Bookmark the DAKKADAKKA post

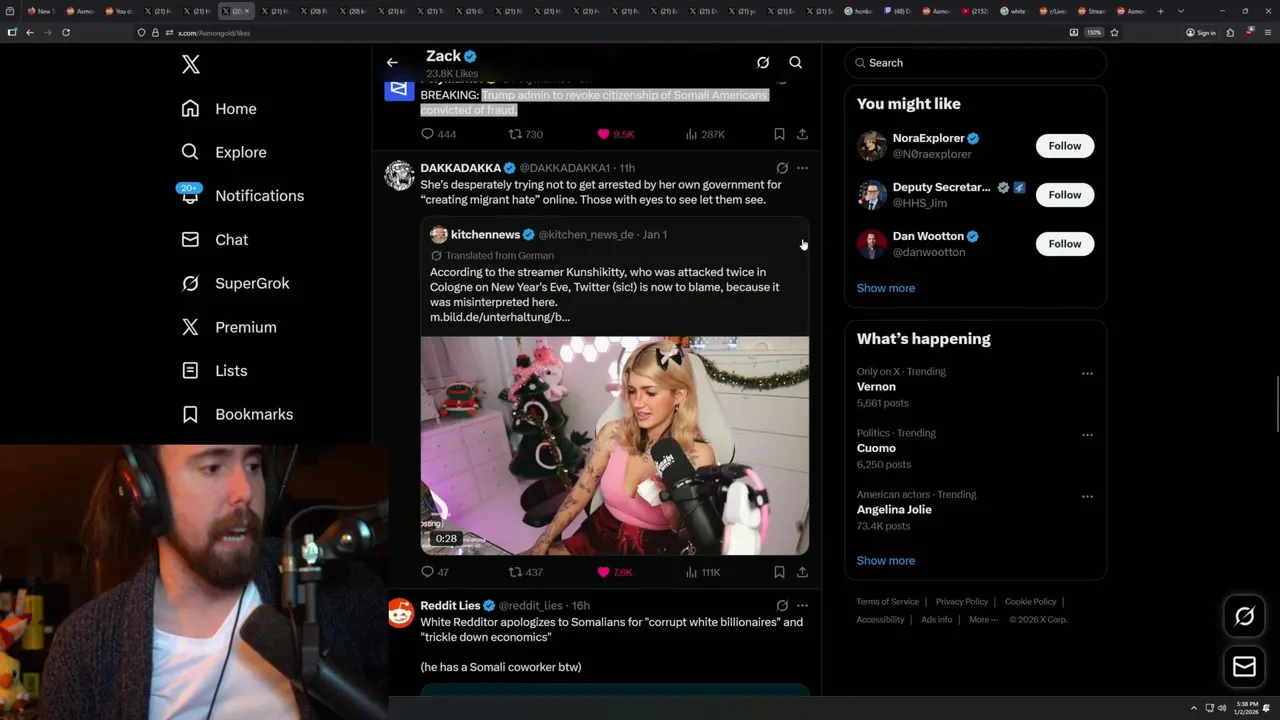(x=779, y=572)
